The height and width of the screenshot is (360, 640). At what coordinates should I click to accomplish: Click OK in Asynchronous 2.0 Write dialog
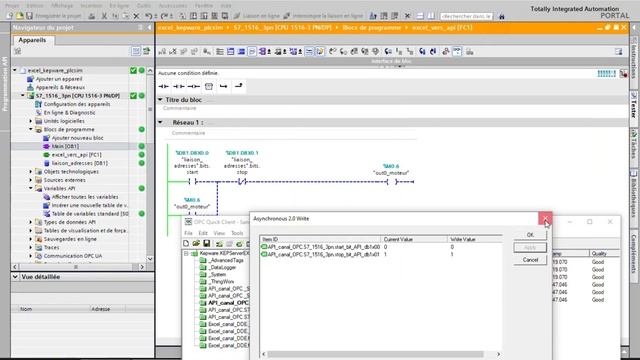tap(530, 235)
